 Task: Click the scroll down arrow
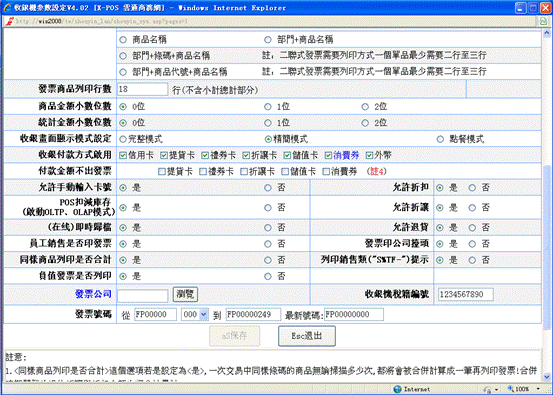click(x=547, y=377)
